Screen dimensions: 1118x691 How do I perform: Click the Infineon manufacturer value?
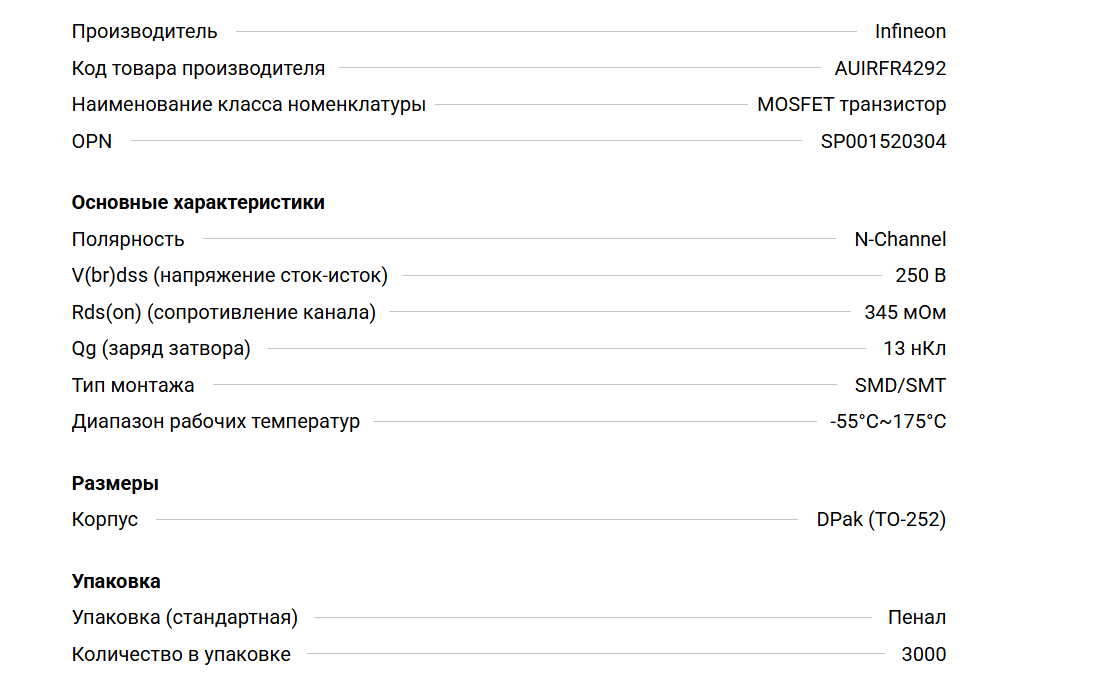coord(910,31)
